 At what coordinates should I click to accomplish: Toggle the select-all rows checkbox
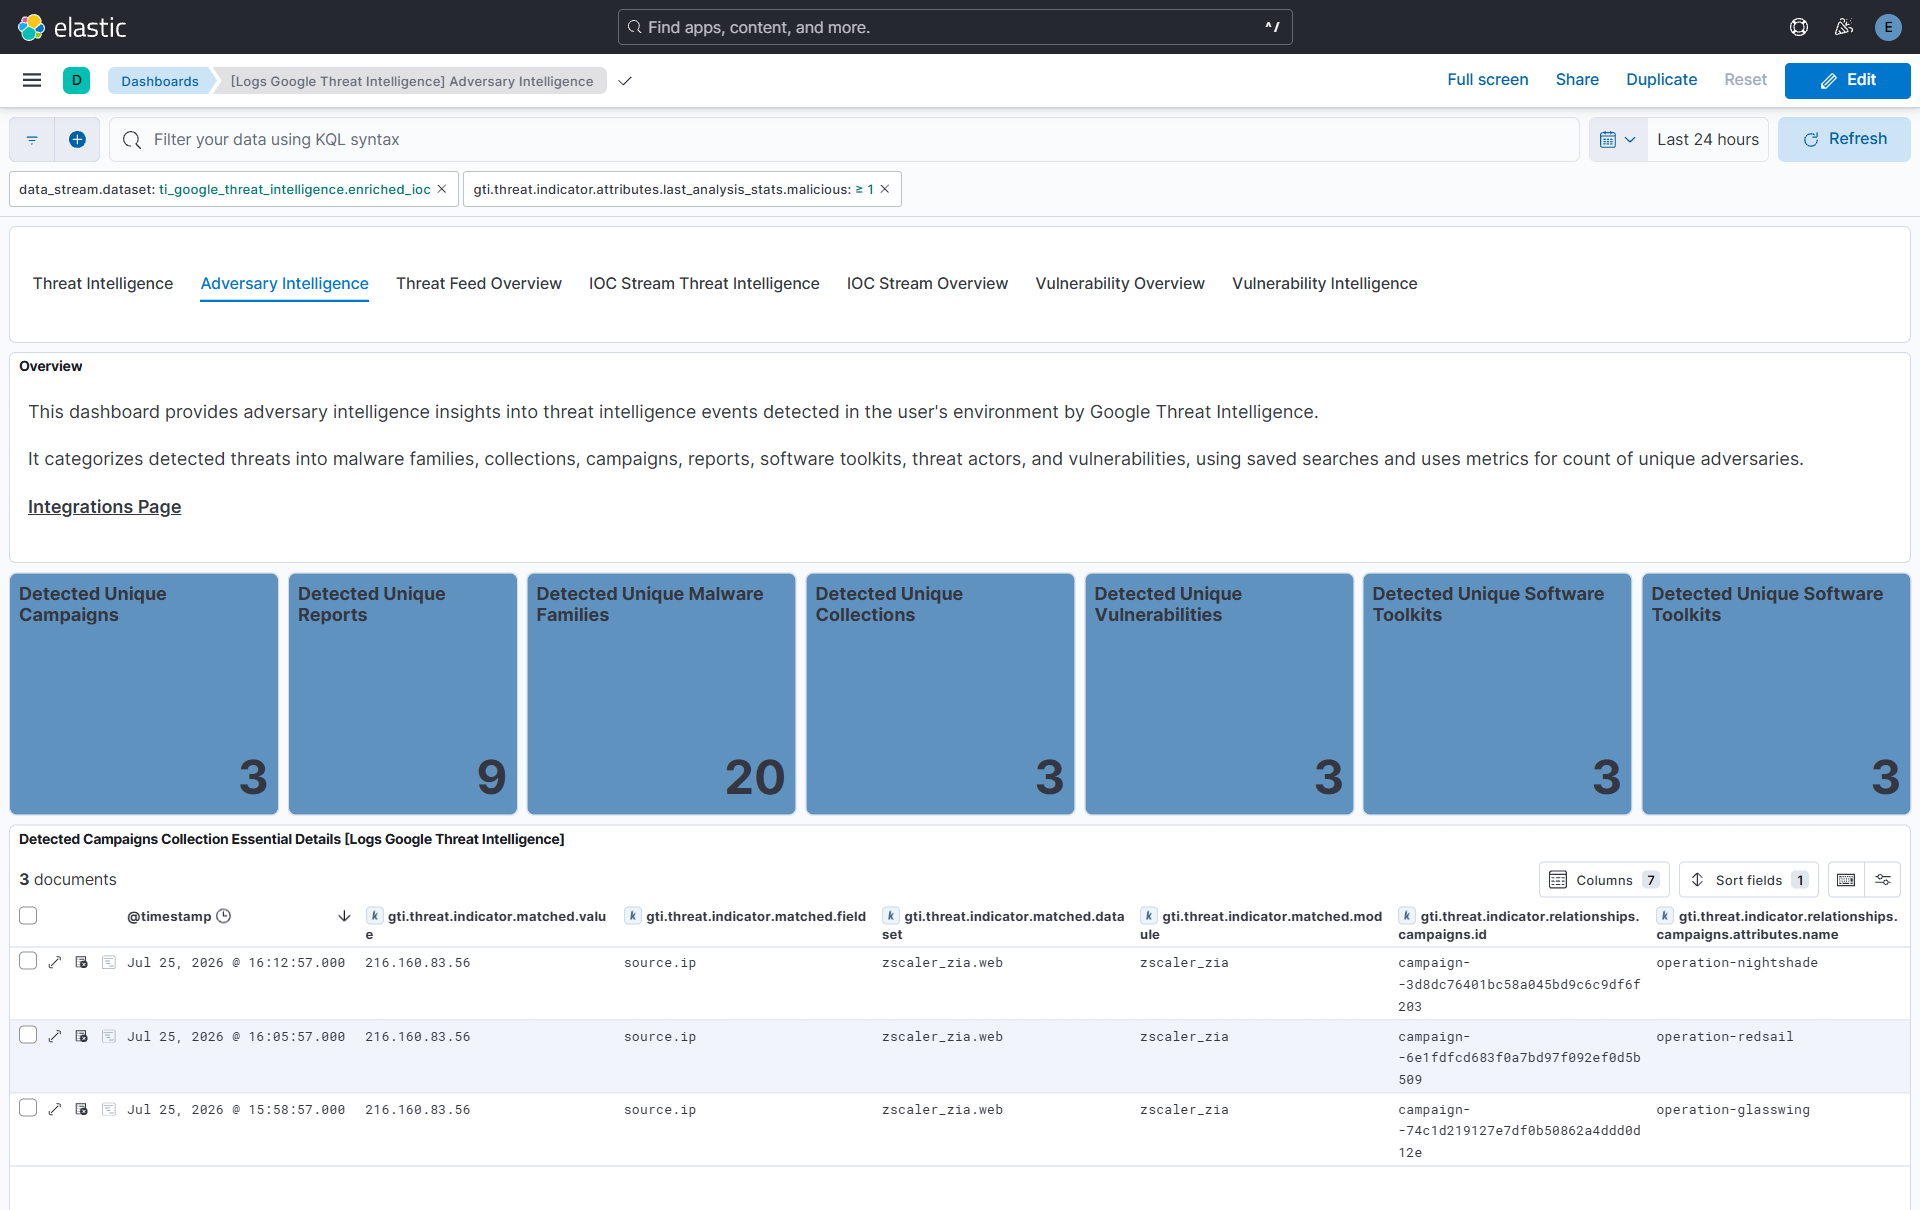pos(28,916)
